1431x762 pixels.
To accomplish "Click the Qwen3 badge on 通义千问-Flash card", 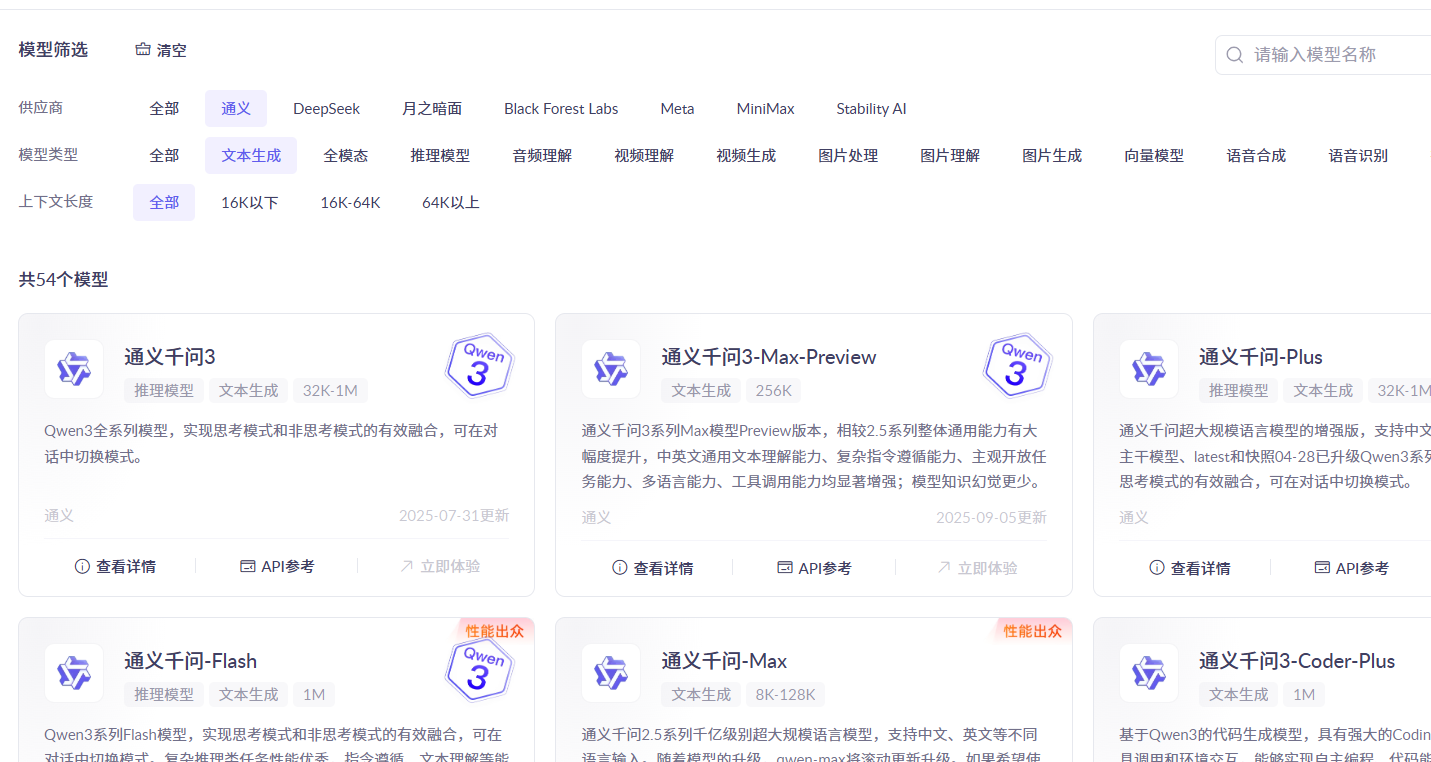I will (x=479, y=669).
